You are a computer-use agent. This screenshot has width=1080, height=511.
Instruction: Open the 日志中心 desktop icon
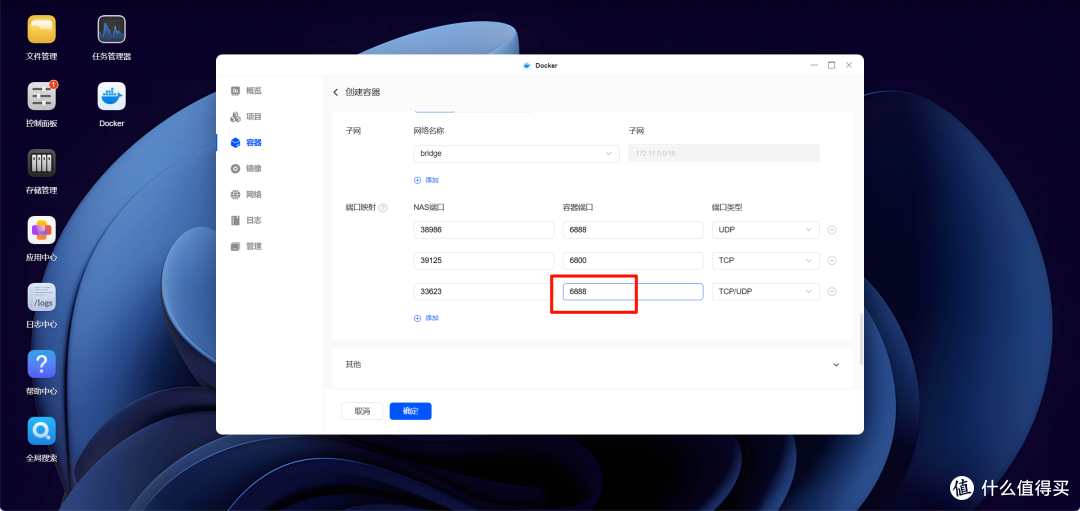[41, 297]
